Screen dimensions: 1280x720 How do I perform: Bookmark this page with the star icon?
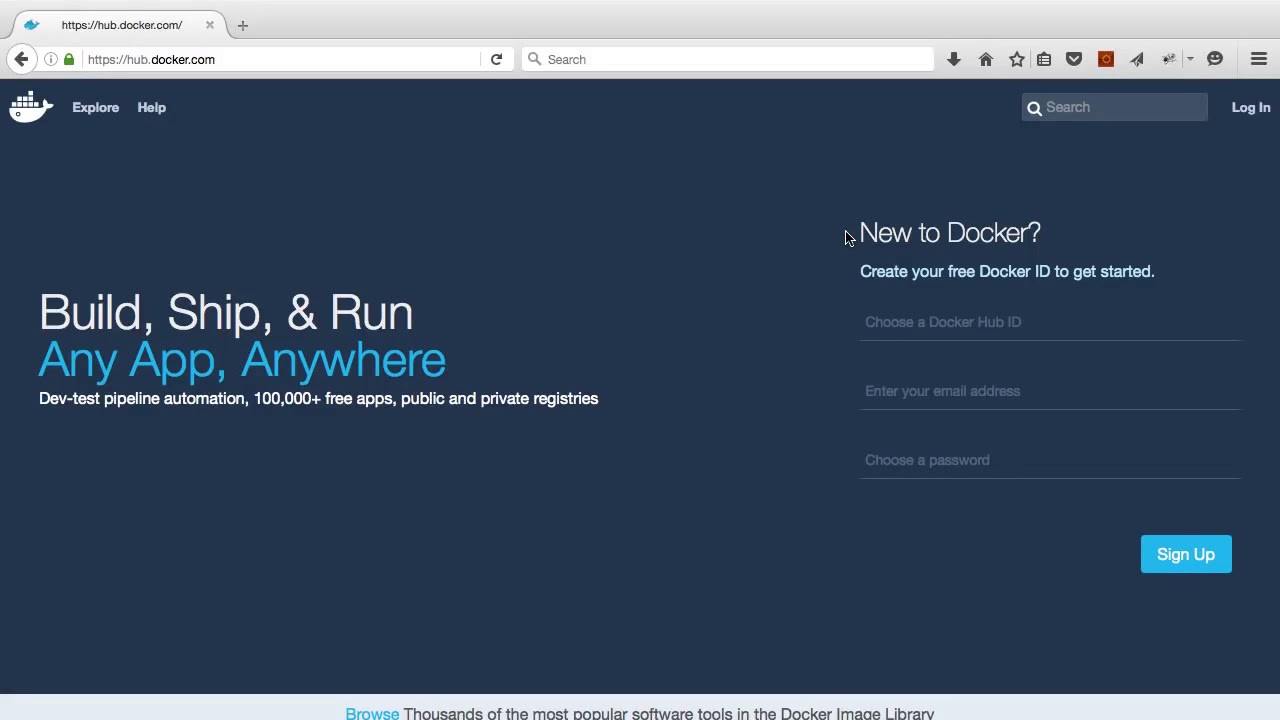point(1017,59)
